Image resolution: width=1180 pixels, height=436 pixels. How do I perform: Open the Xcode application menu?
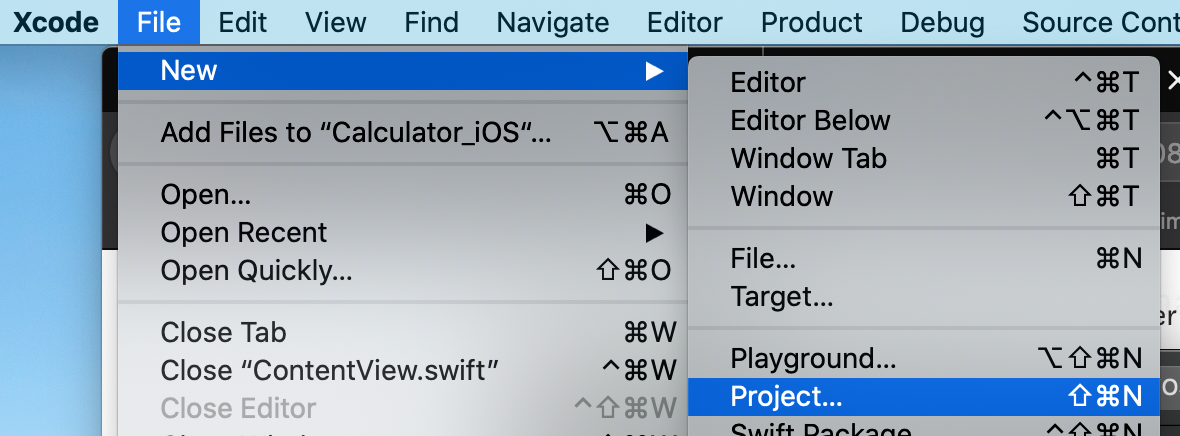[x=55, y=22]
